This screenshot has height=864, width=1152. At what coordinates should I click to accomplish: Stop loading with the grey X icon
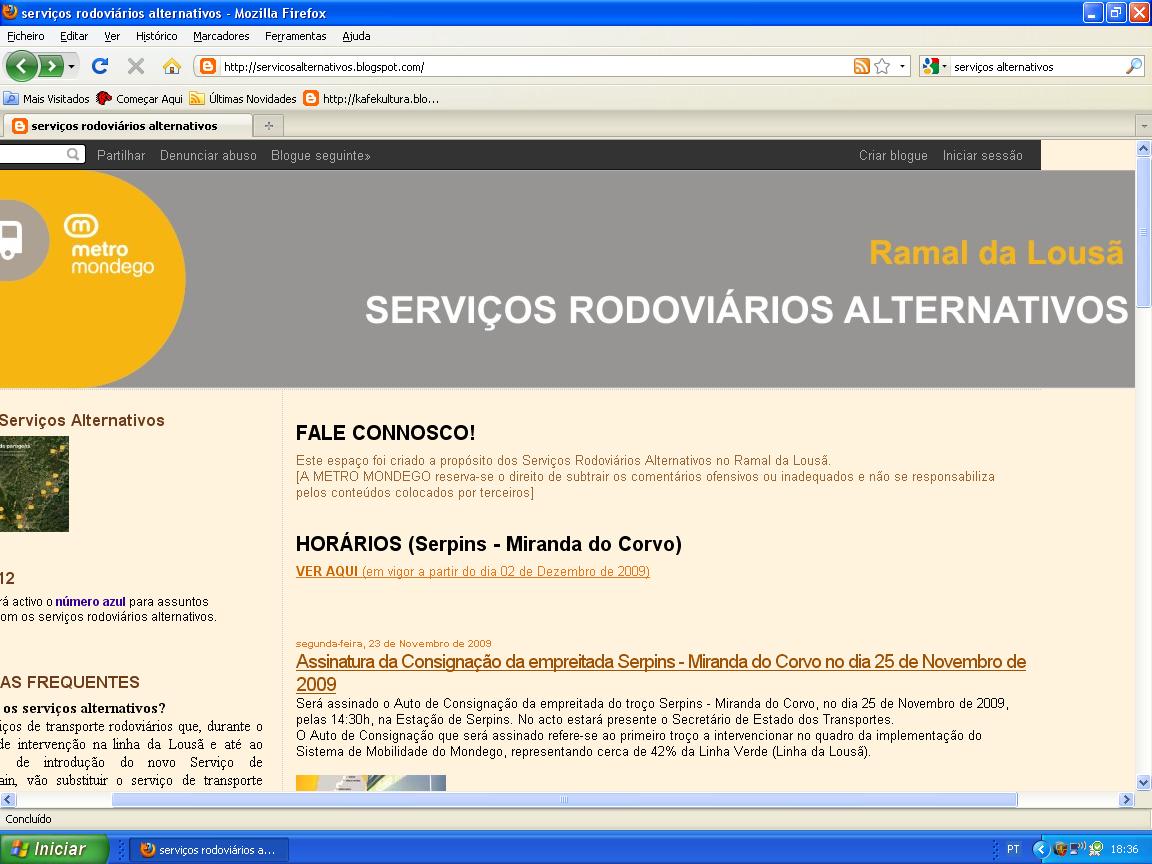136,66
